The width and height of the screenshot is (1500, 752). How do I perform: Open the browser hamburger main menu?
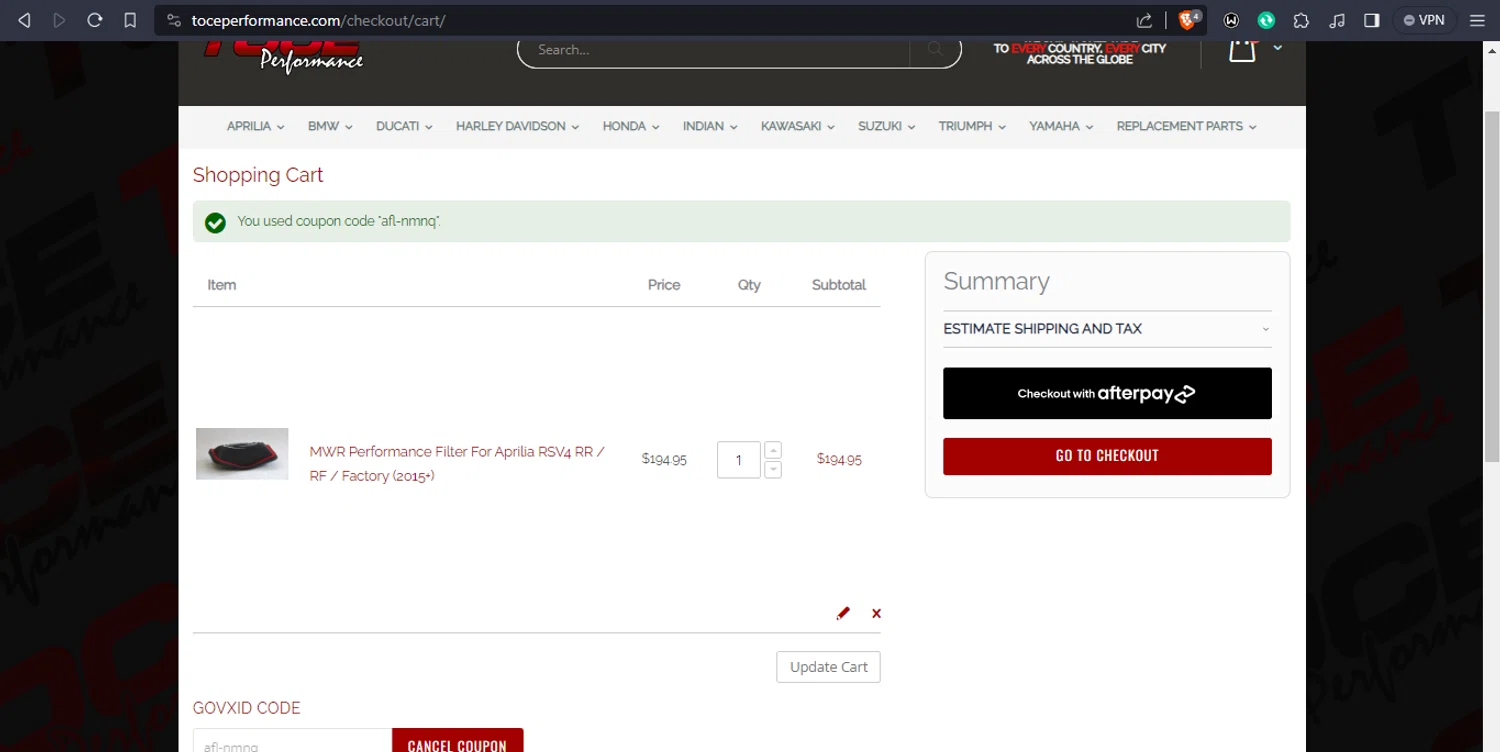[x=1477, y=20]
